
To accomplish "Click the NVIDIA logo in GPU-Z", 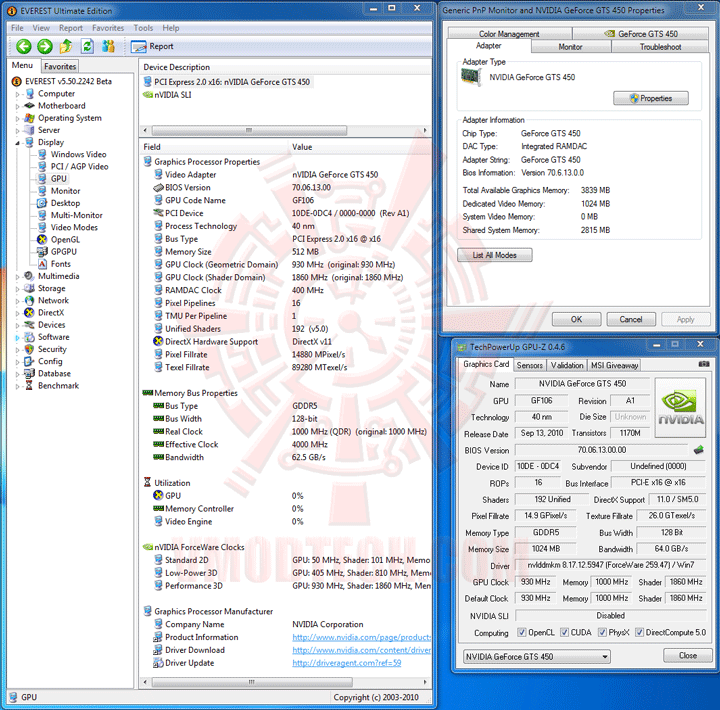I will [680, 408].
